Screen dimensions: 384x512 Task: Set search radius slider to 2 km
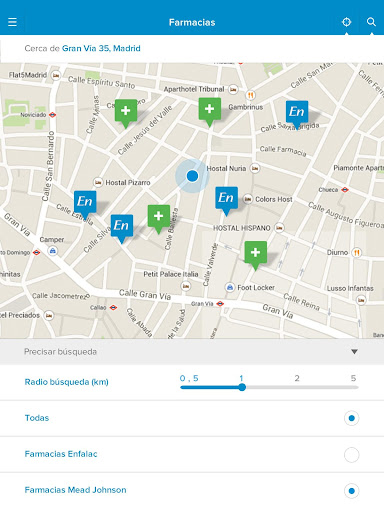297,387
